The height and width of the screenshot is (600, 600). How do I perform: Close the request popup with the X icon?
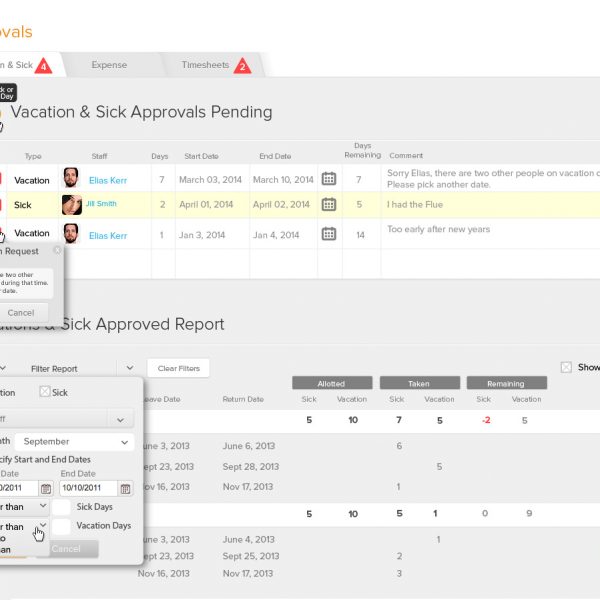point(57,251)
